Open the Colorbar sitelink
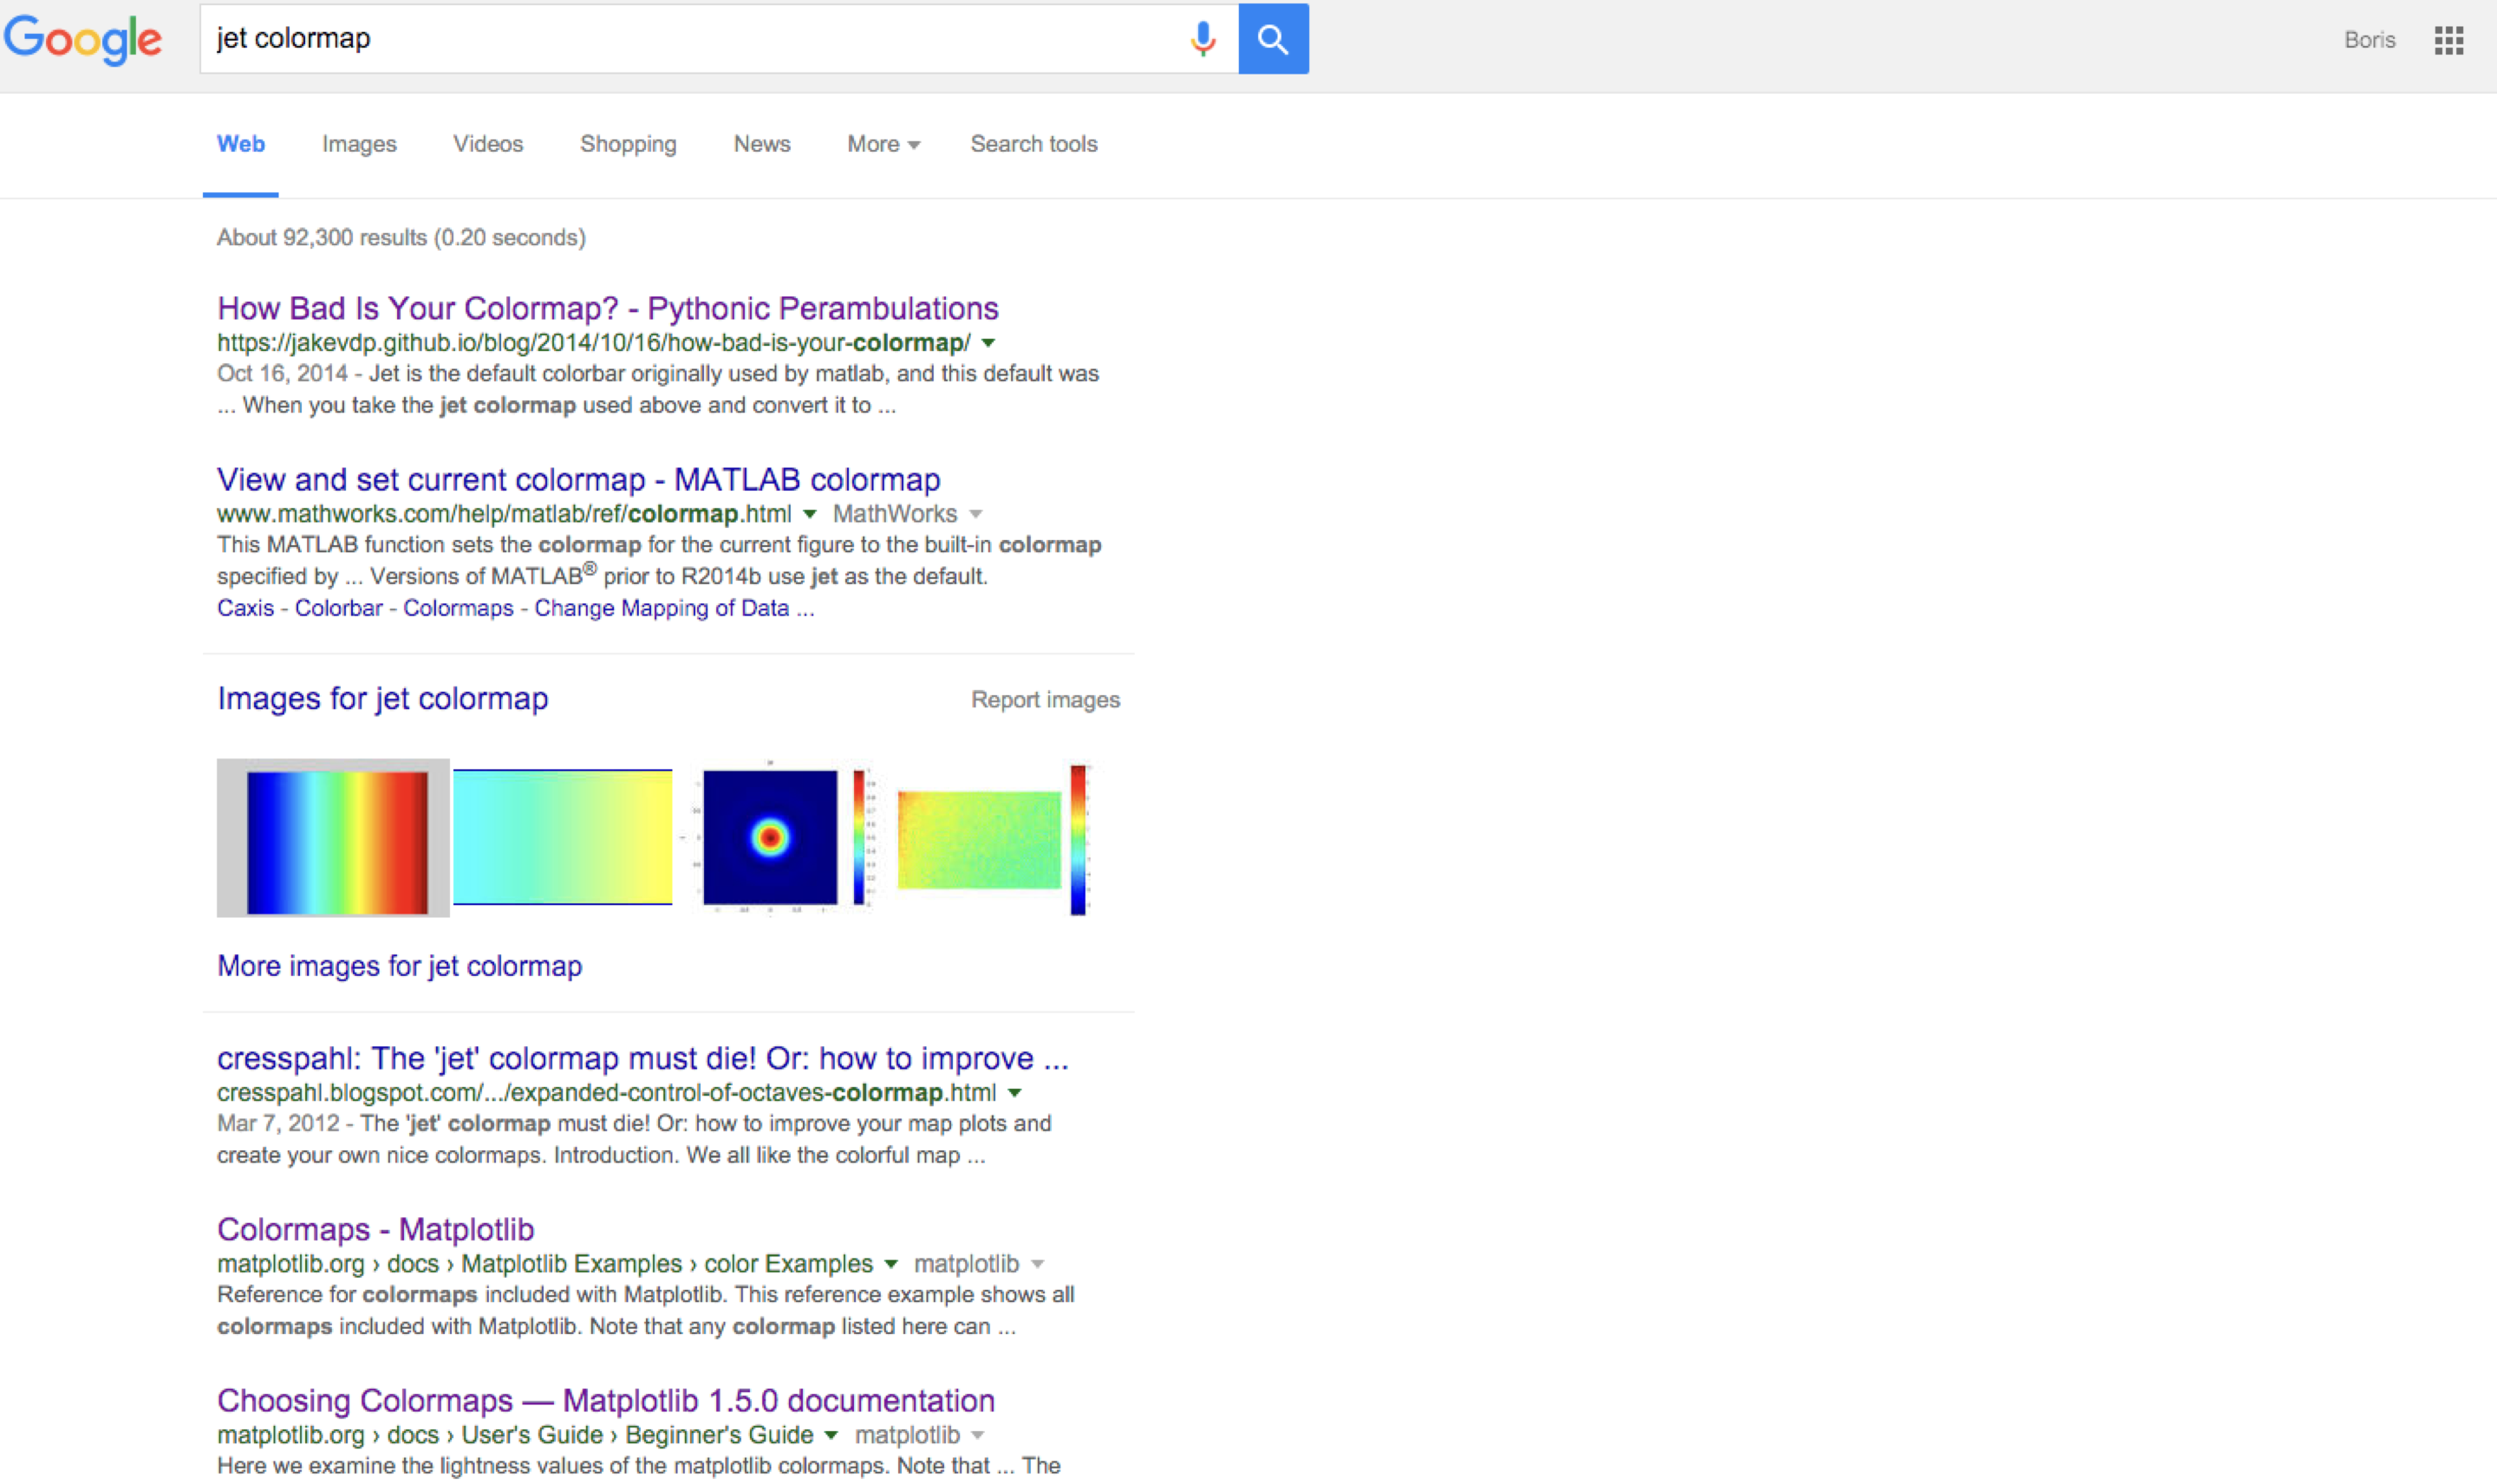Image resolution: width=2497 pixels, height=1484 pixels. (x=338, y=608)
